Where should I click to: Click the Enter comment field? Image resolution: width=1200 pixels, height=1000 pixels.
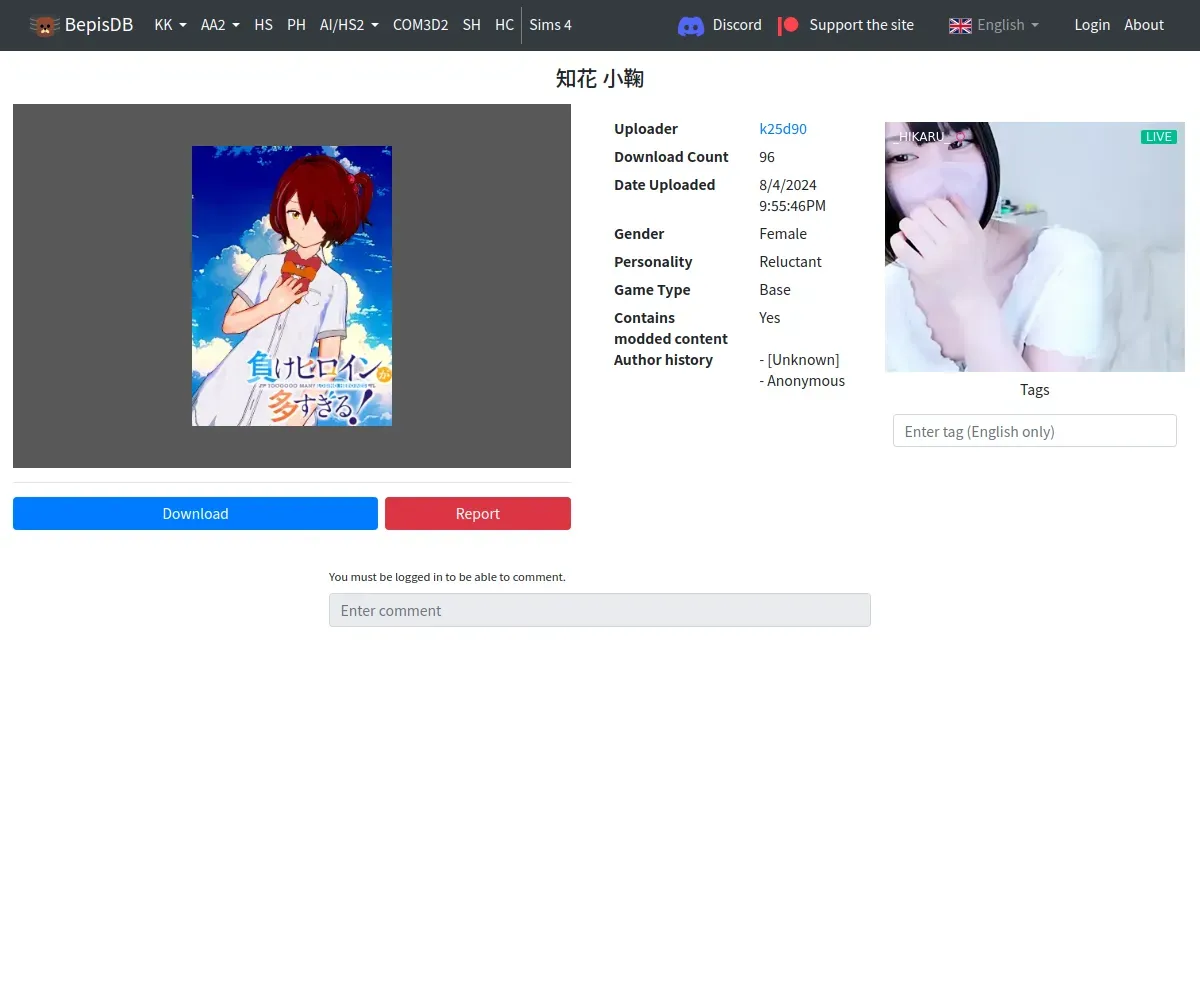point(600,610)
